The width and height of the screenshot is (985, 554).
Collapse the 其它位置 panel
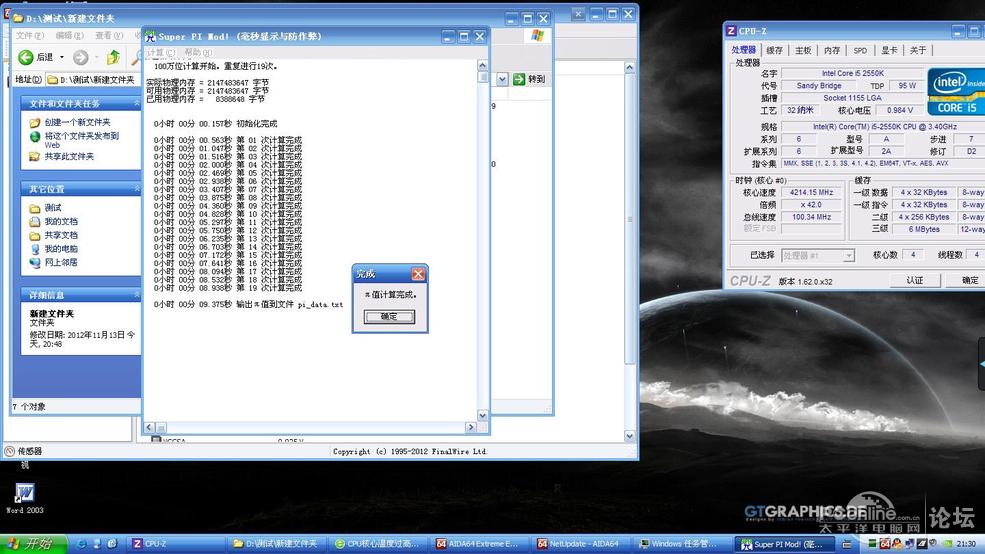click(x=136, y=188)
